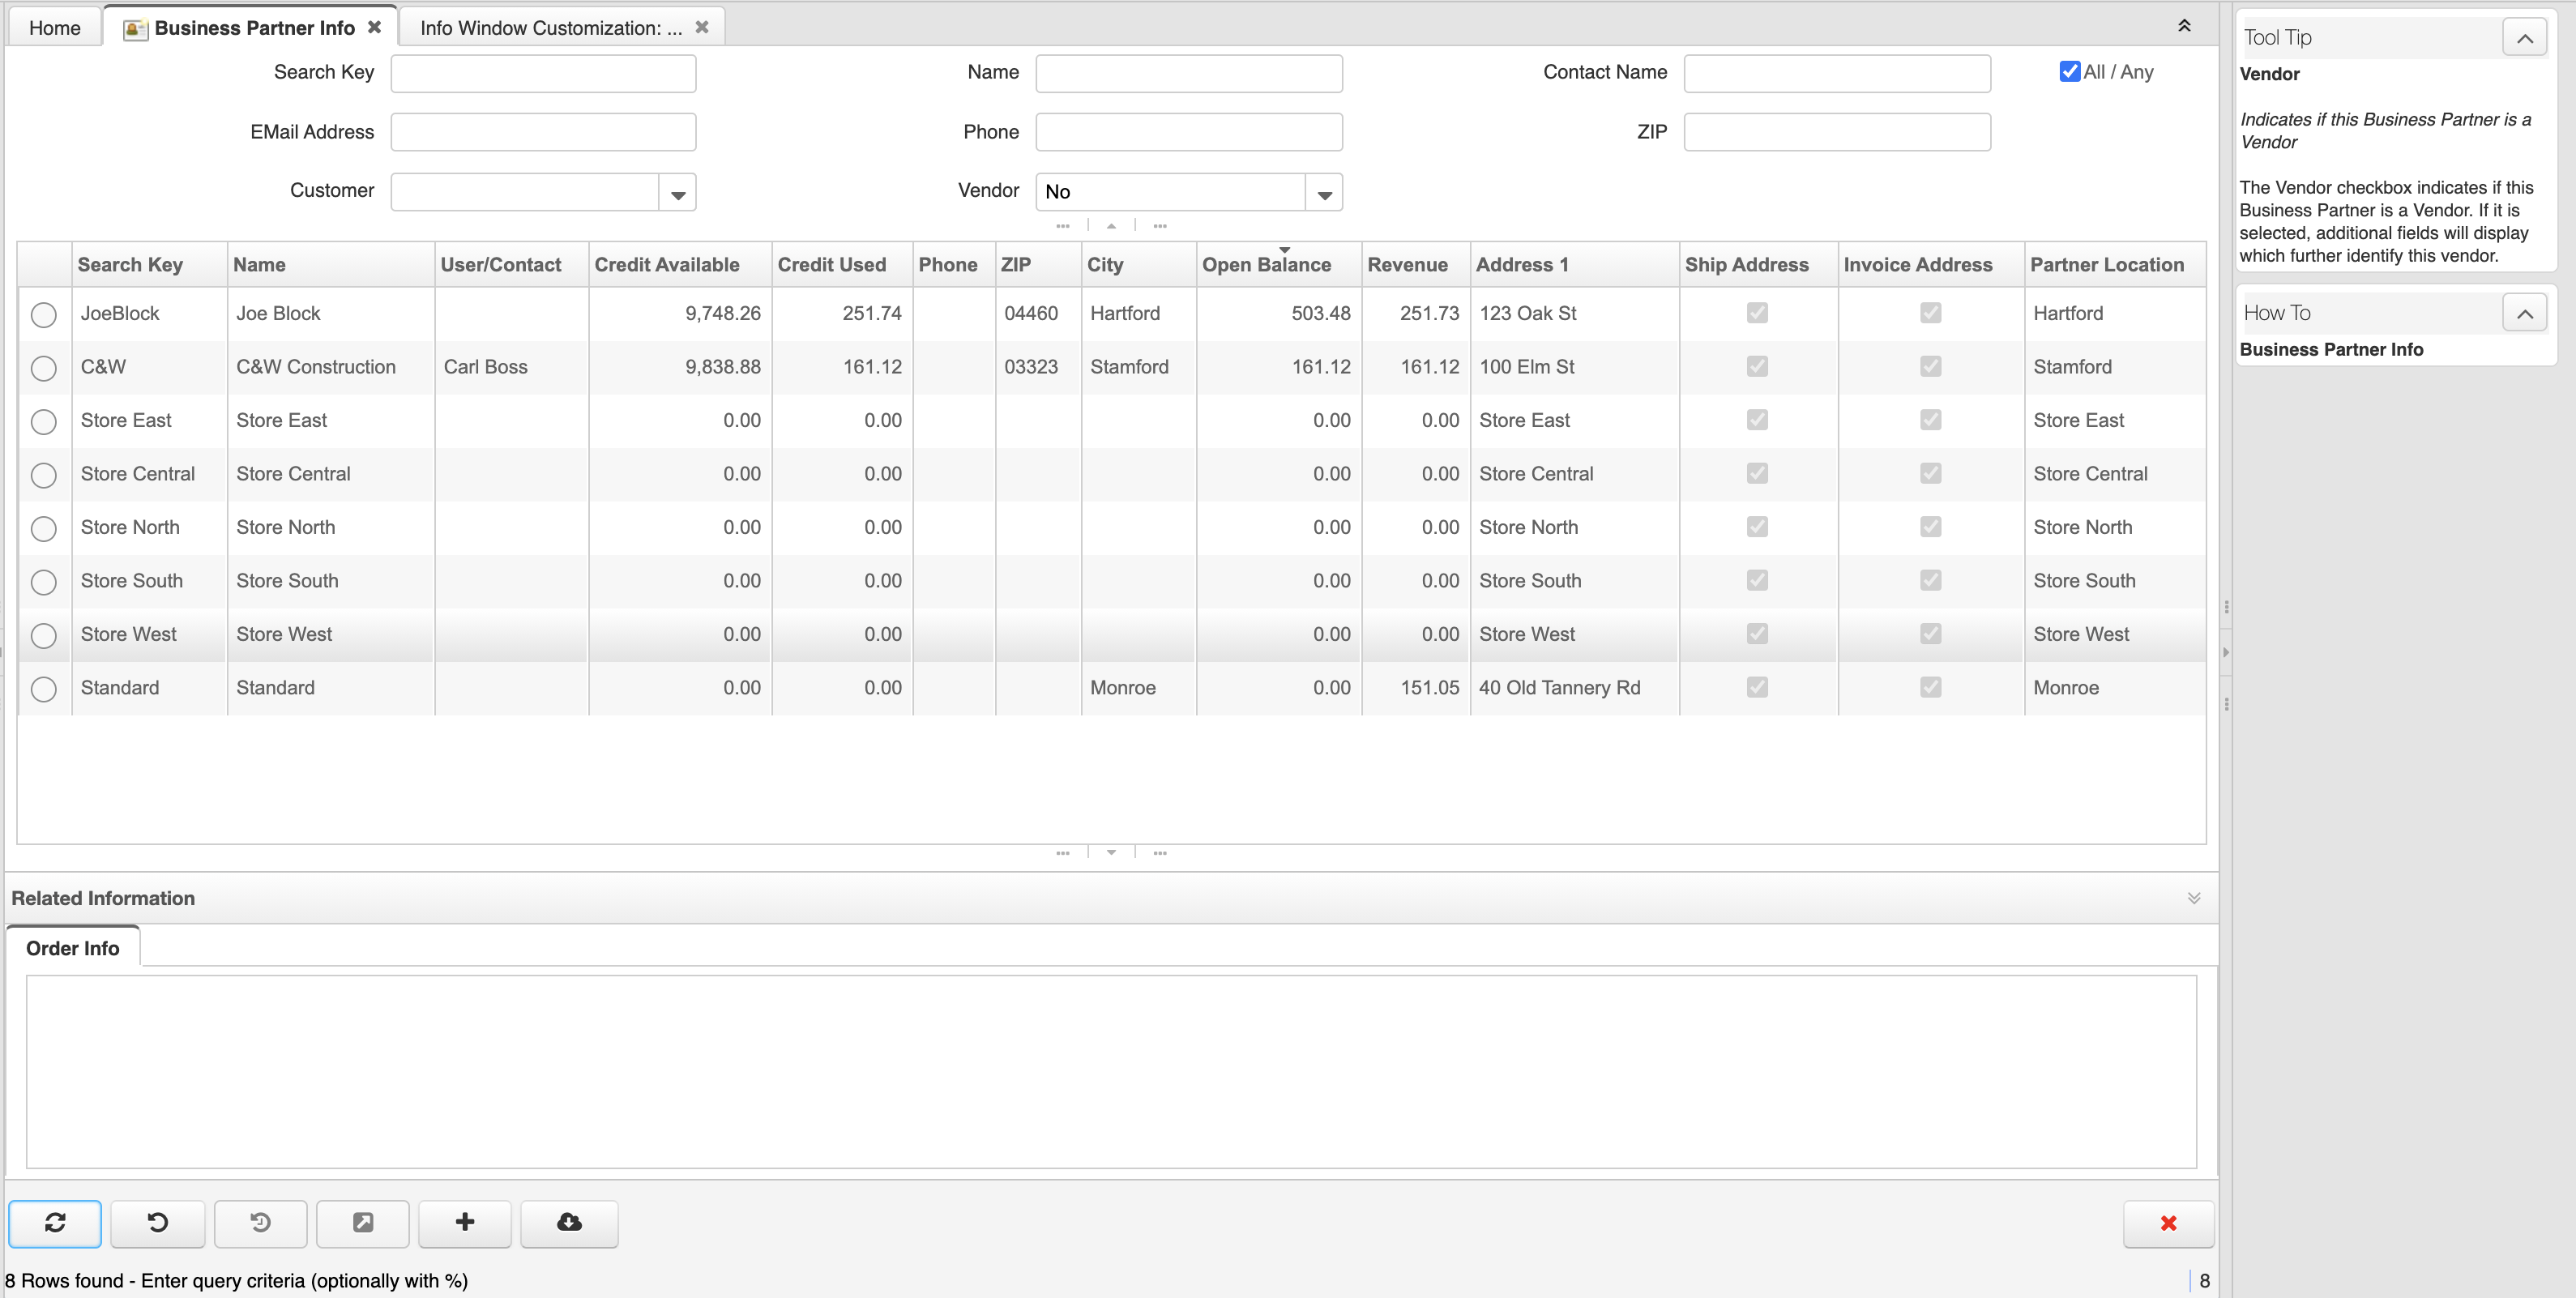
Task: Click the red X cancel icon
Action: [x=2168, y=1223]
